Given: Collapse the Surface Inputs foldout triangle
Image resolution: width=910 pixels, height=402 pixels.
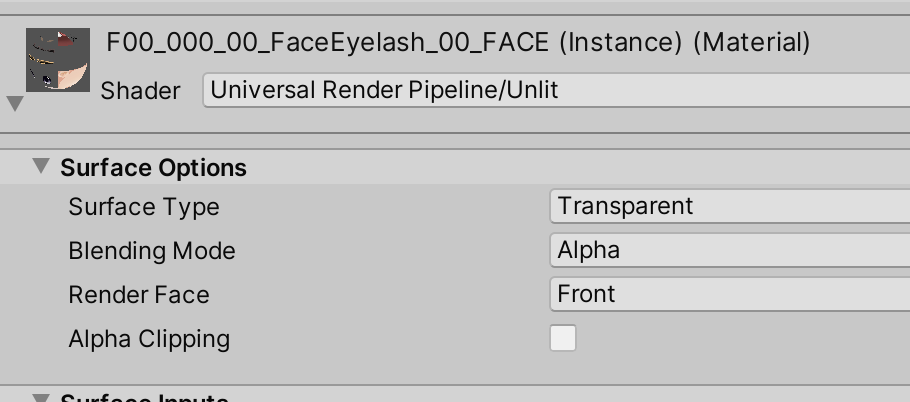Looking at the screenshot, I should (41, 397).
